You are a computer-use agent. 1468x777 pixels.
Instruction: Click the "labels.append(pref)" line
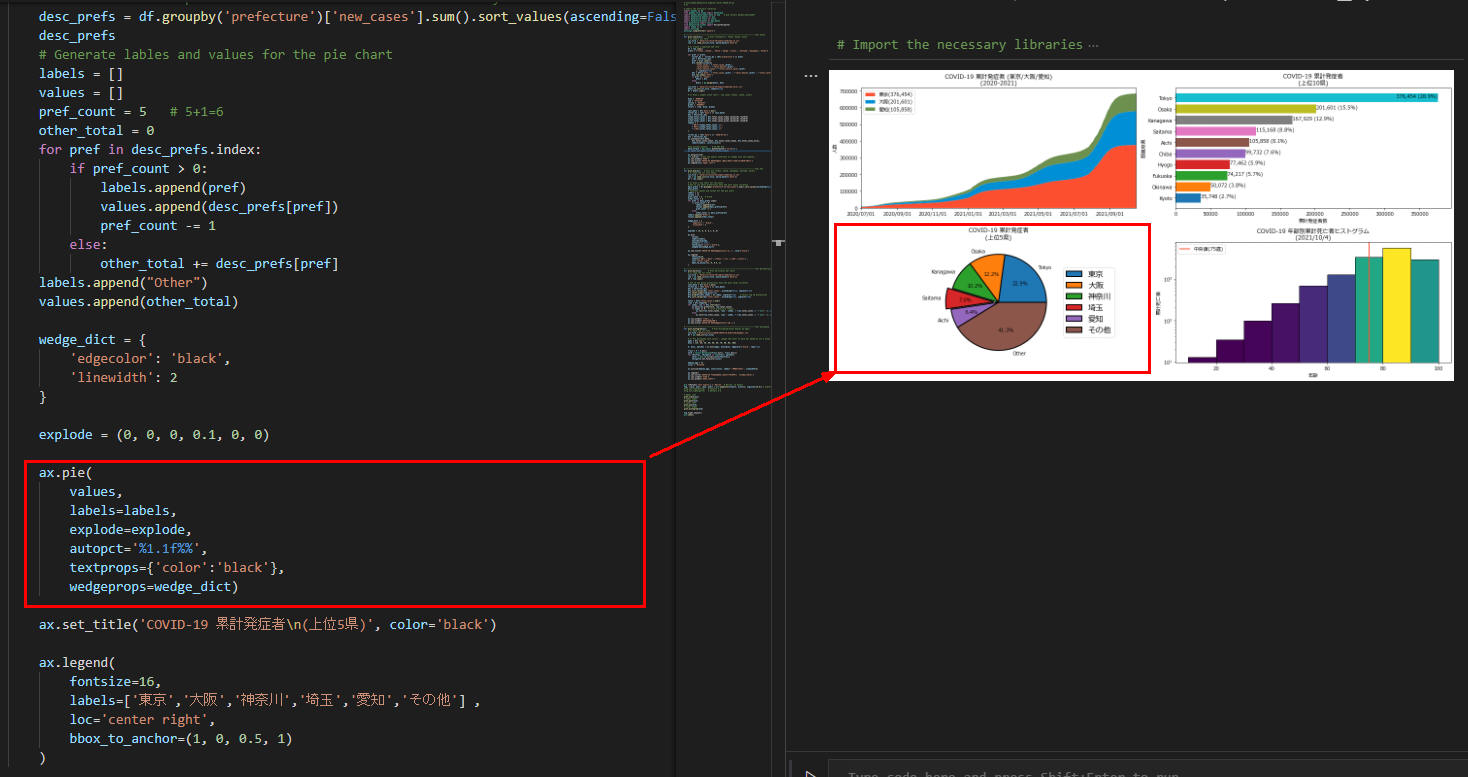(173, 187)
